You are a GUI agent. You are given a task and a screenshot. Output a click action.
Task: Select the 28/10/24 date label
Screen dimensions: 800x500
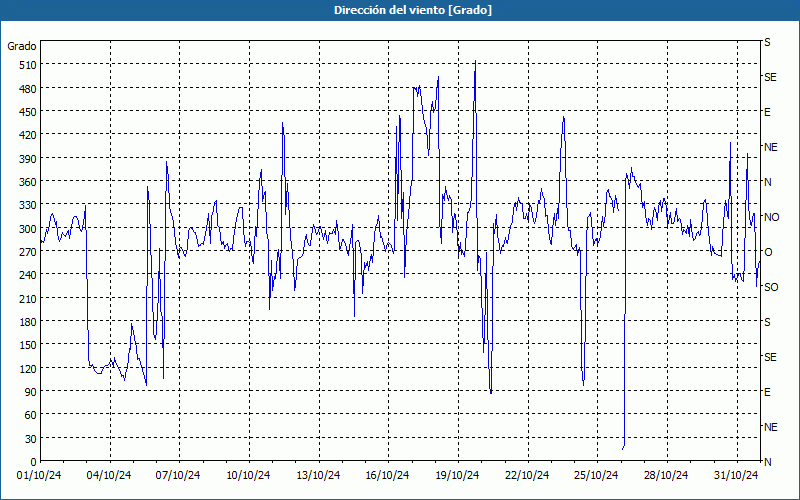[666, 476]
